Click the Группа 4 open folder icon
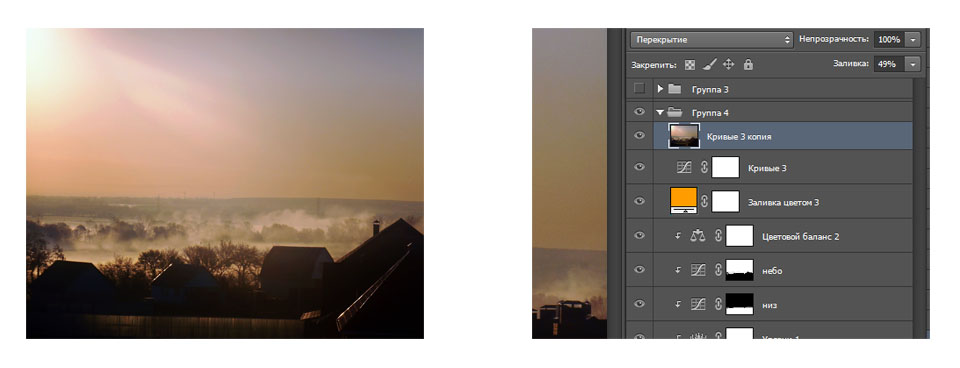Image resolution: width=960 pixels, height=368 pixels. coord(675,113)
